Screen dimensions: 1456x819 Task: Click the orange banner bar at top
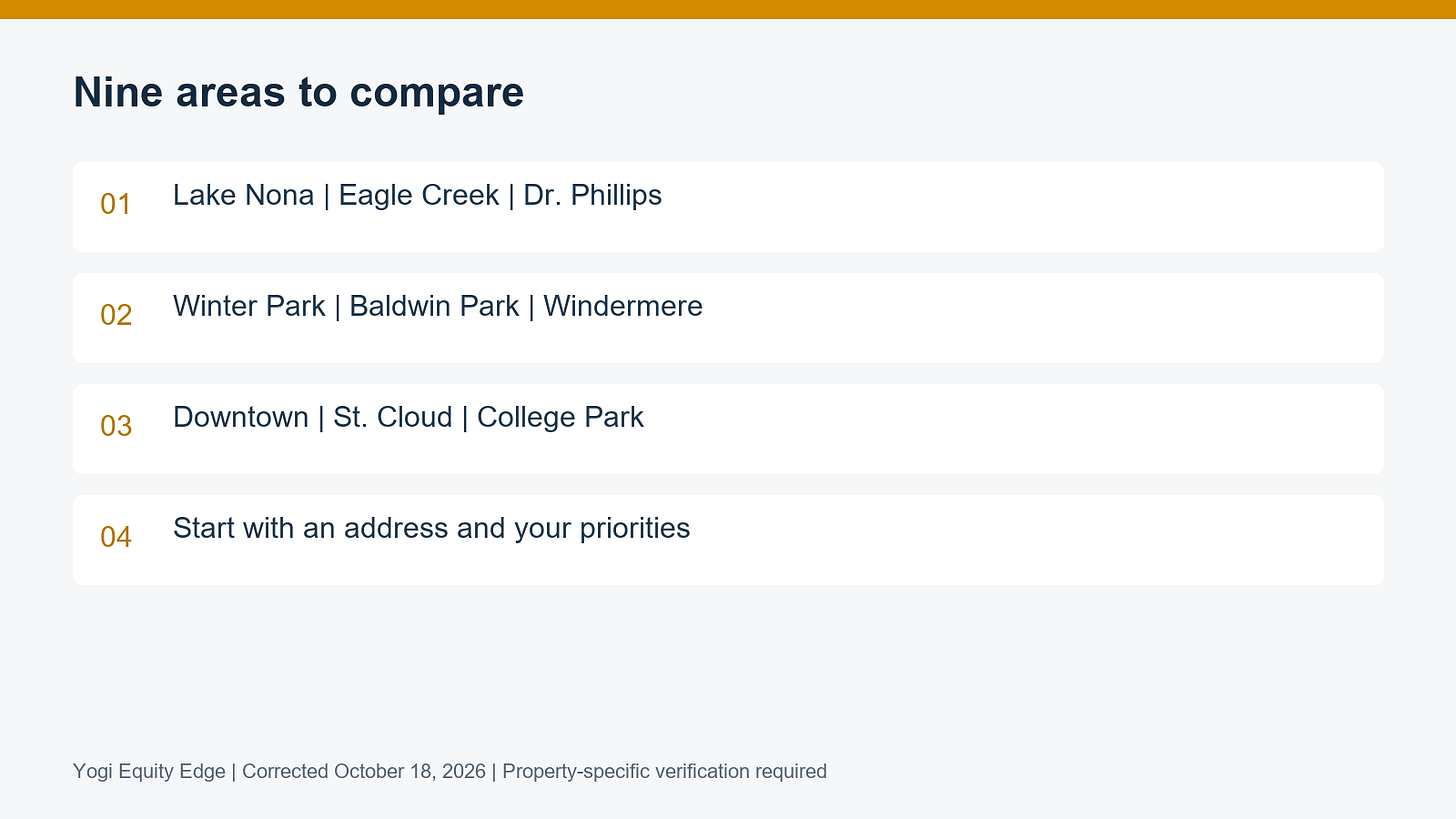pos(728,9)
